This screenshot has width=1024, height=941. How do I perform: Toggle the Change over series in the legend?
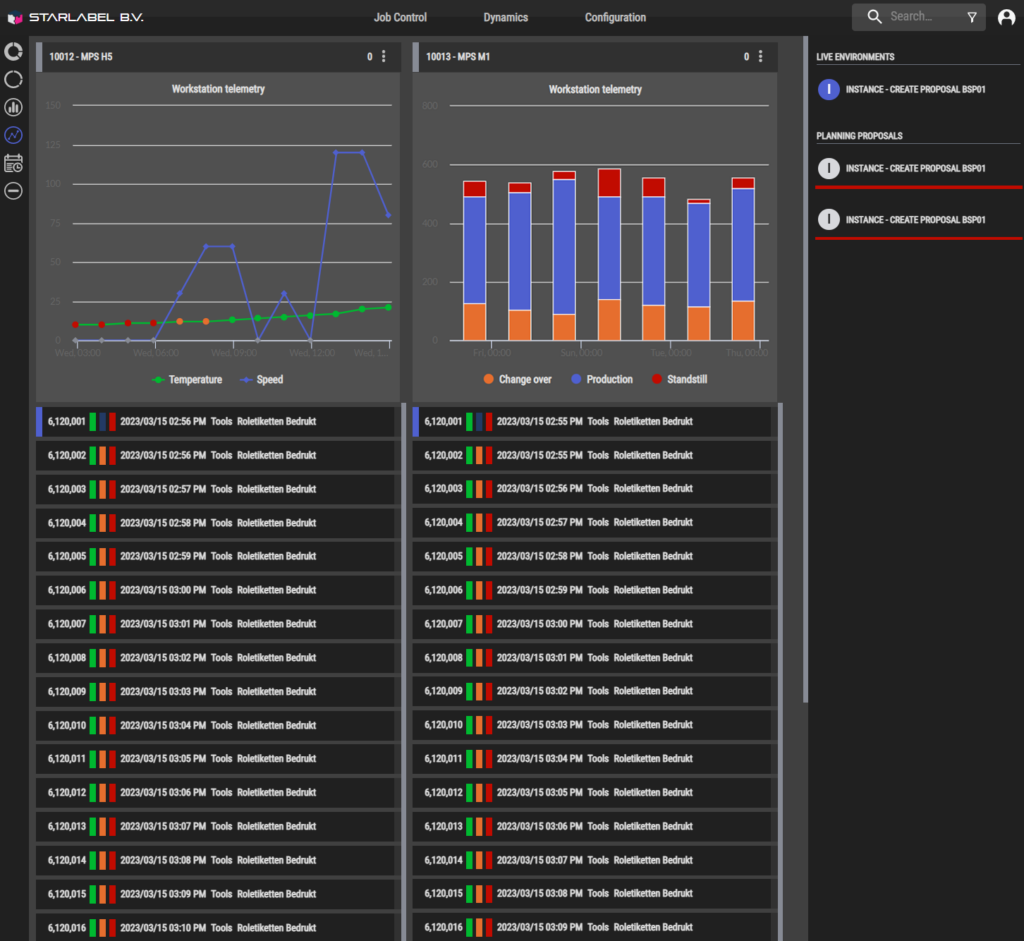517,379
